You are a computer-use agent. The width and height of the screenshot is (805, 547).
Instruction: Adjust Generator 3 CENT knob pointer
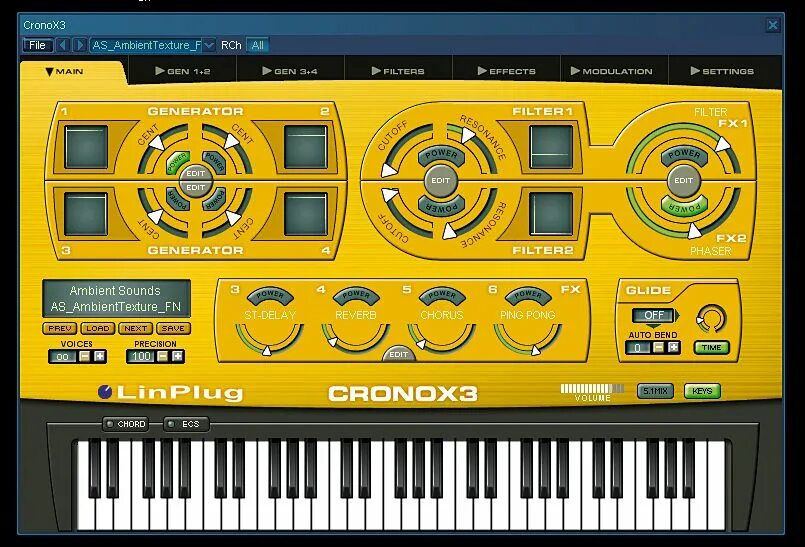tap(155, 216)
